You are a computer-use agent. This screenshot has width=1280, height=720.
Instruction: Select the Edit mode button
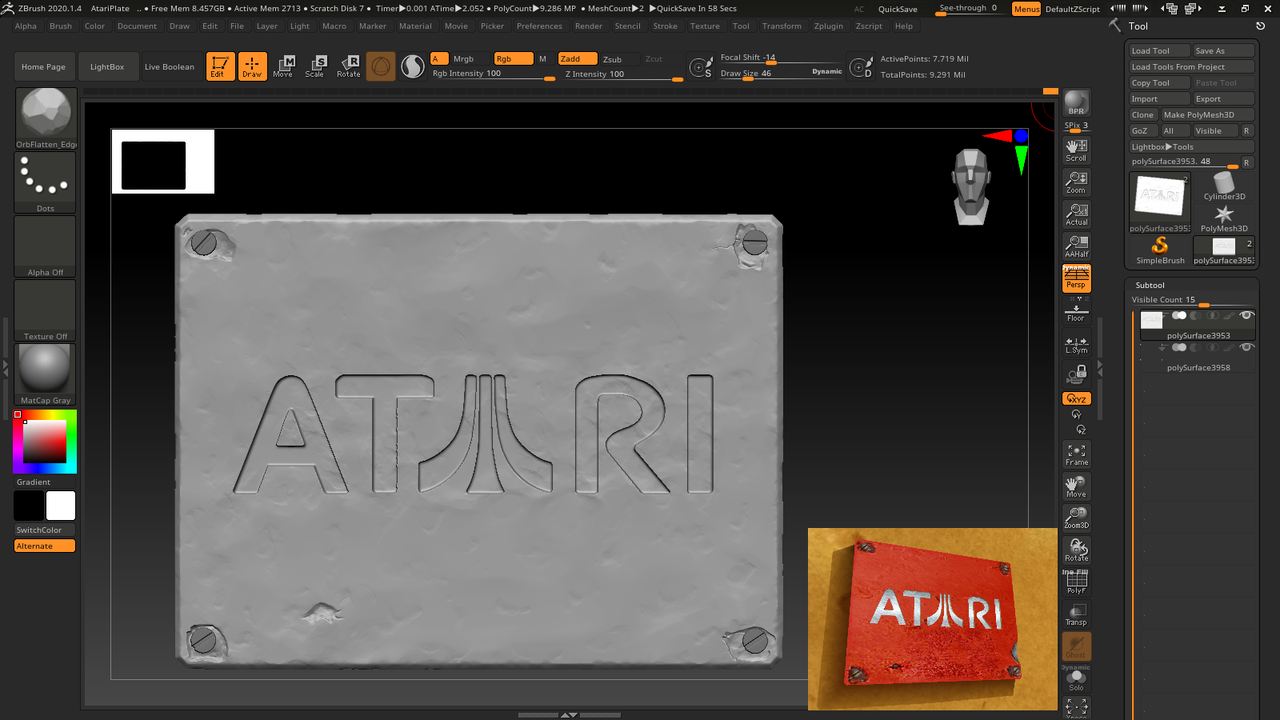(221, 66)
